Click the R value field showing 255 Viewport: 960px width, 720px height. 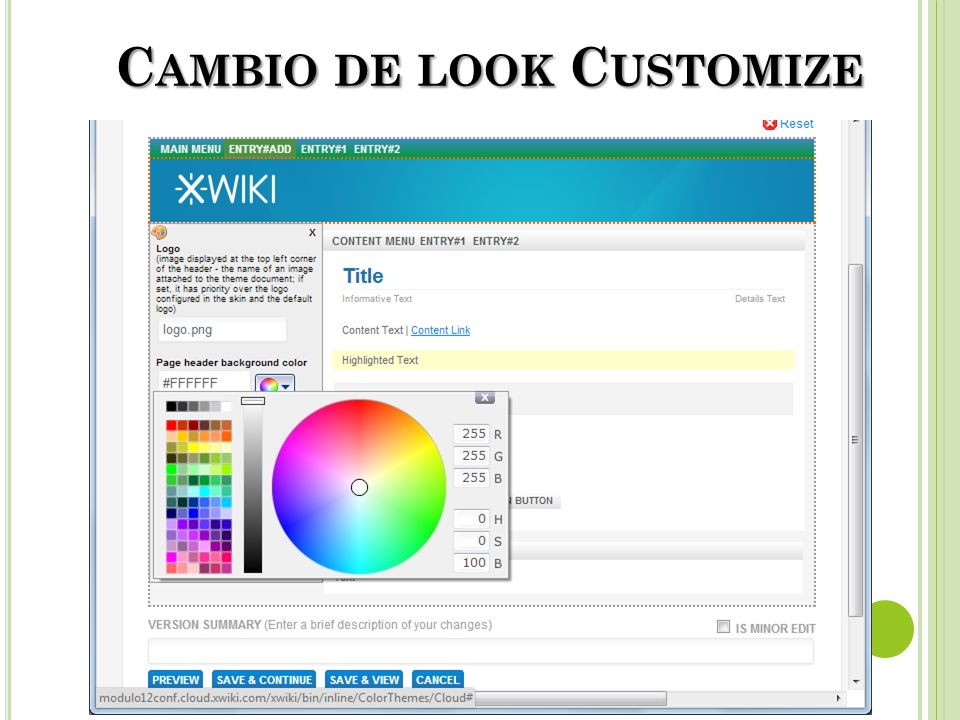point(471,433)
